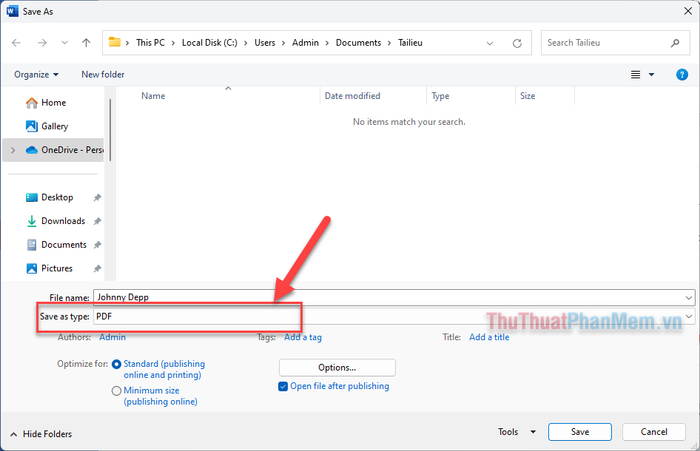Select Local Disk (C:) in breadcrumb
This screenshot has height=451, width=700.
pos(209,43)
